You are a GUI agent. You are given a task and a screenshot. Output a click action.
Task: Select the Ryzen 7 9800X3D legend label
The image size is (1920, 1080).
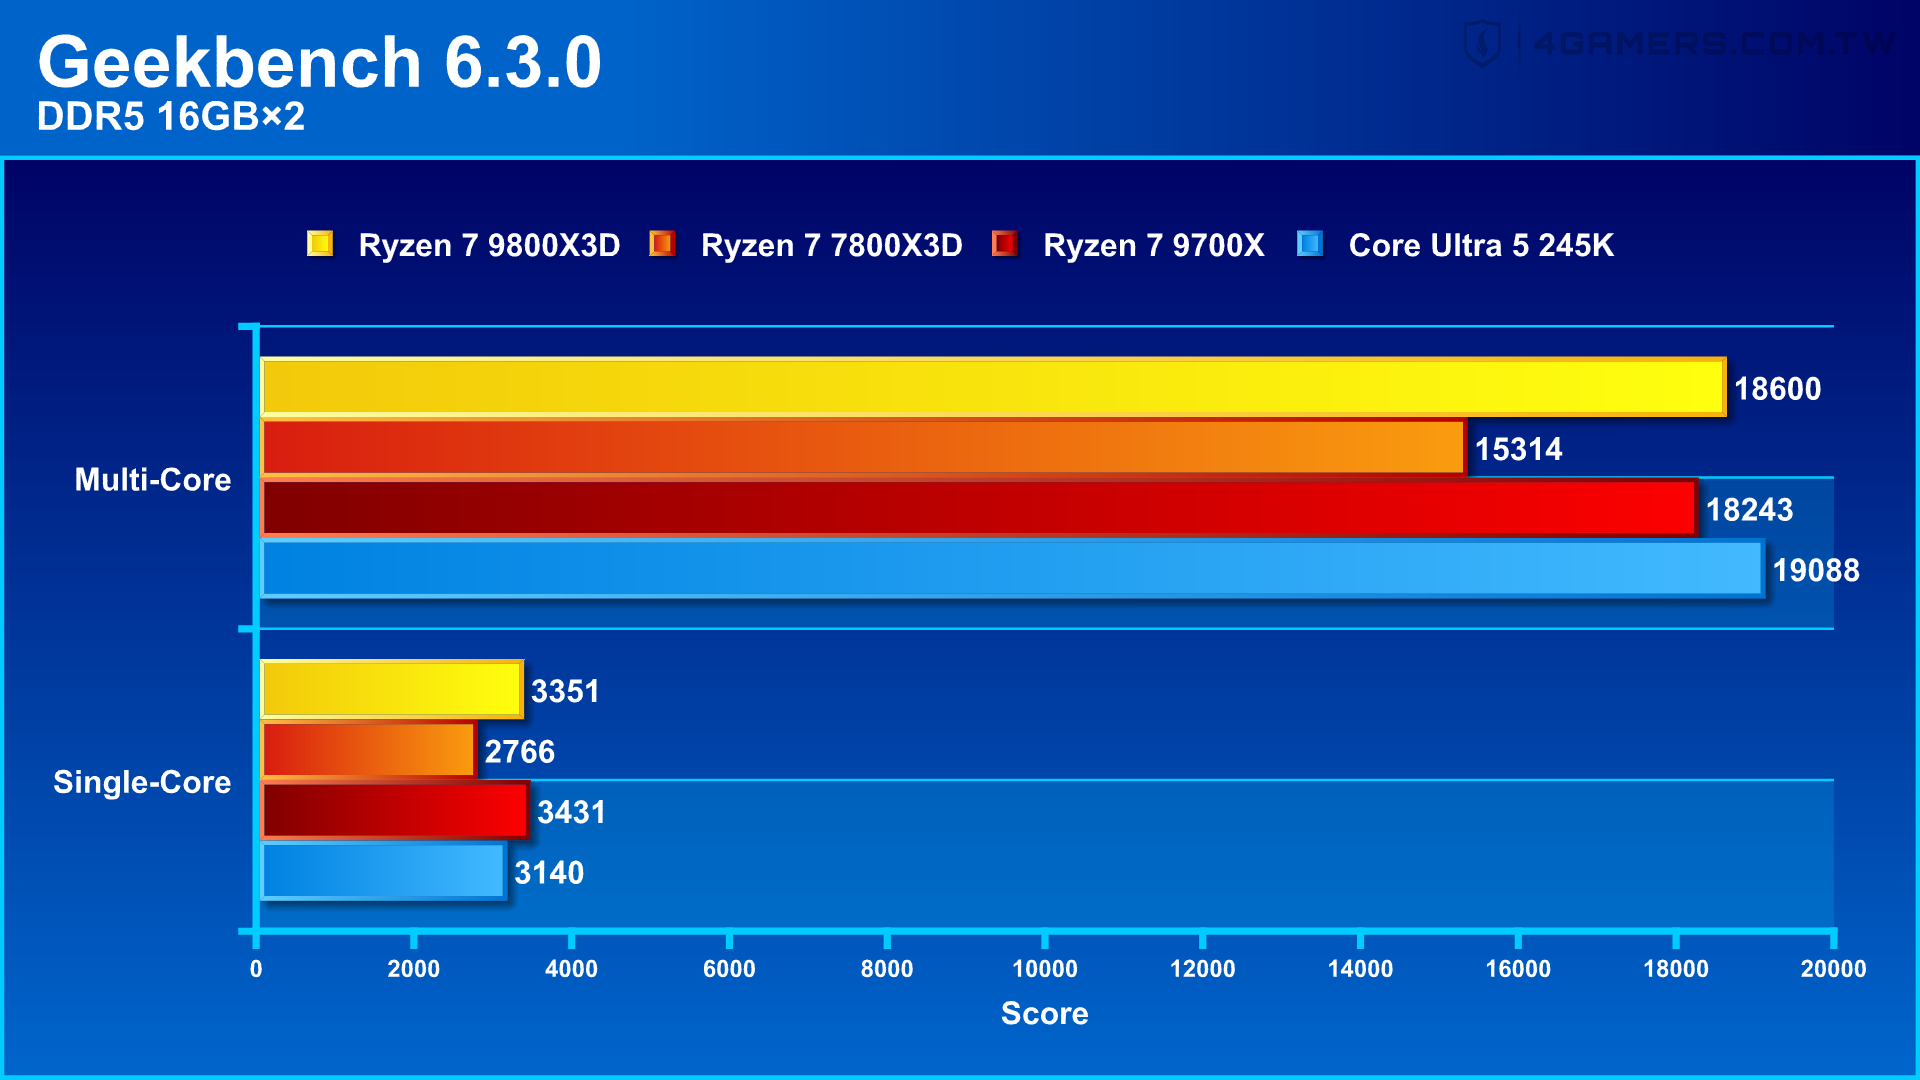[x=489, y=245]
